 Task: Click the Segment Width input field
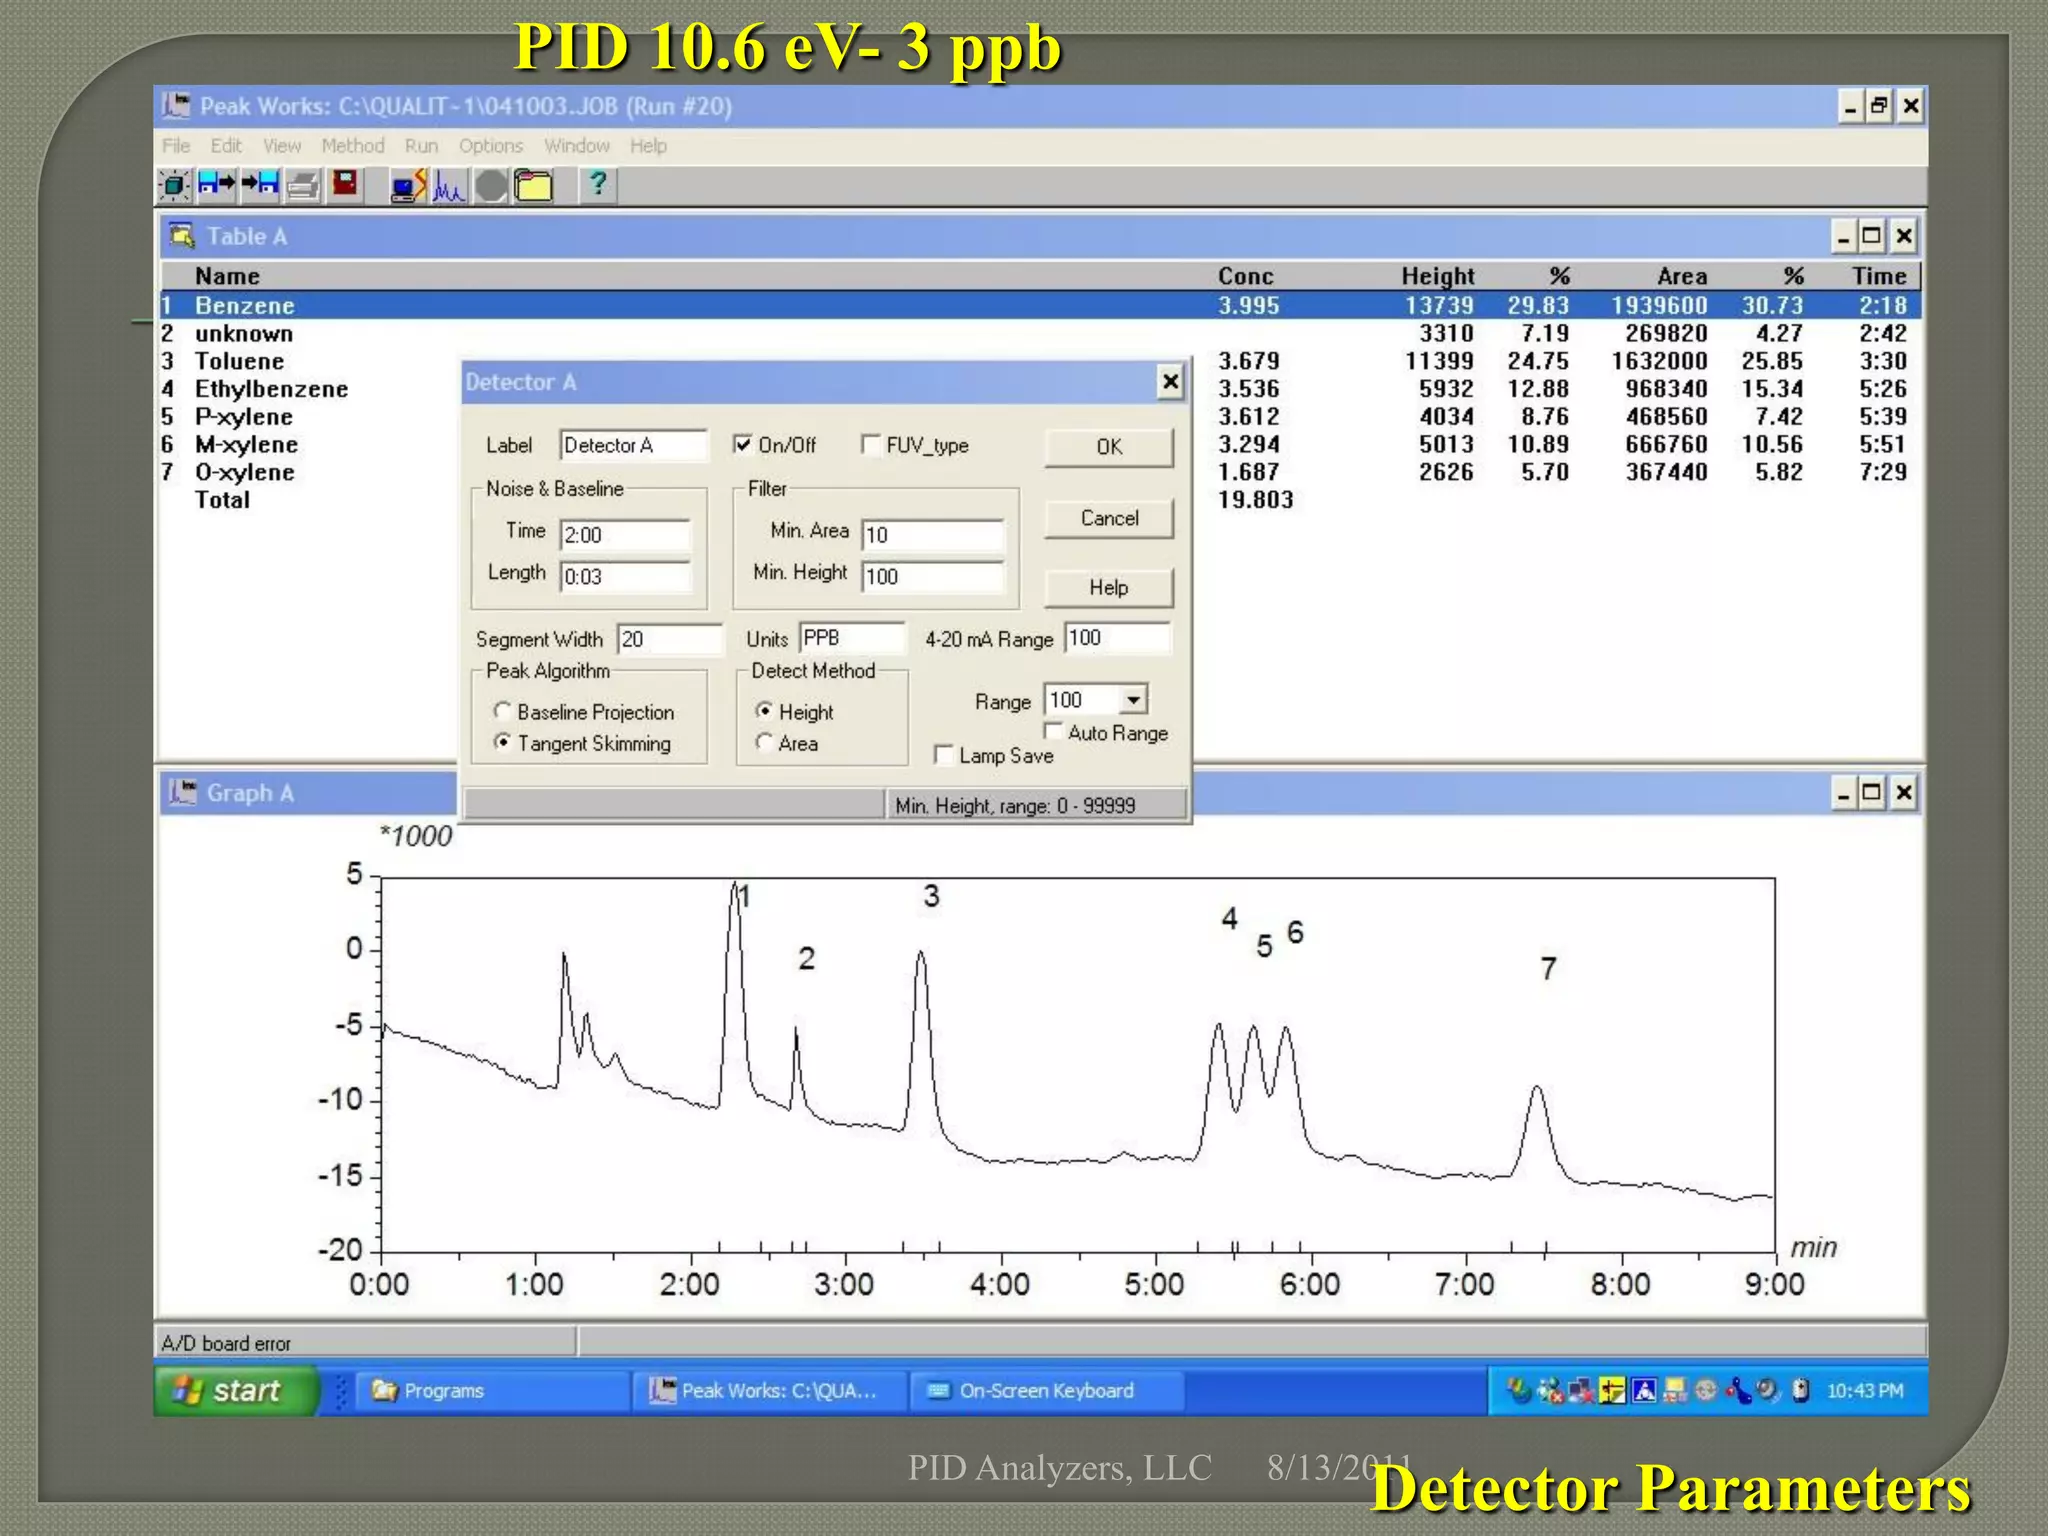pyautogui.click(x=669, y=639)
